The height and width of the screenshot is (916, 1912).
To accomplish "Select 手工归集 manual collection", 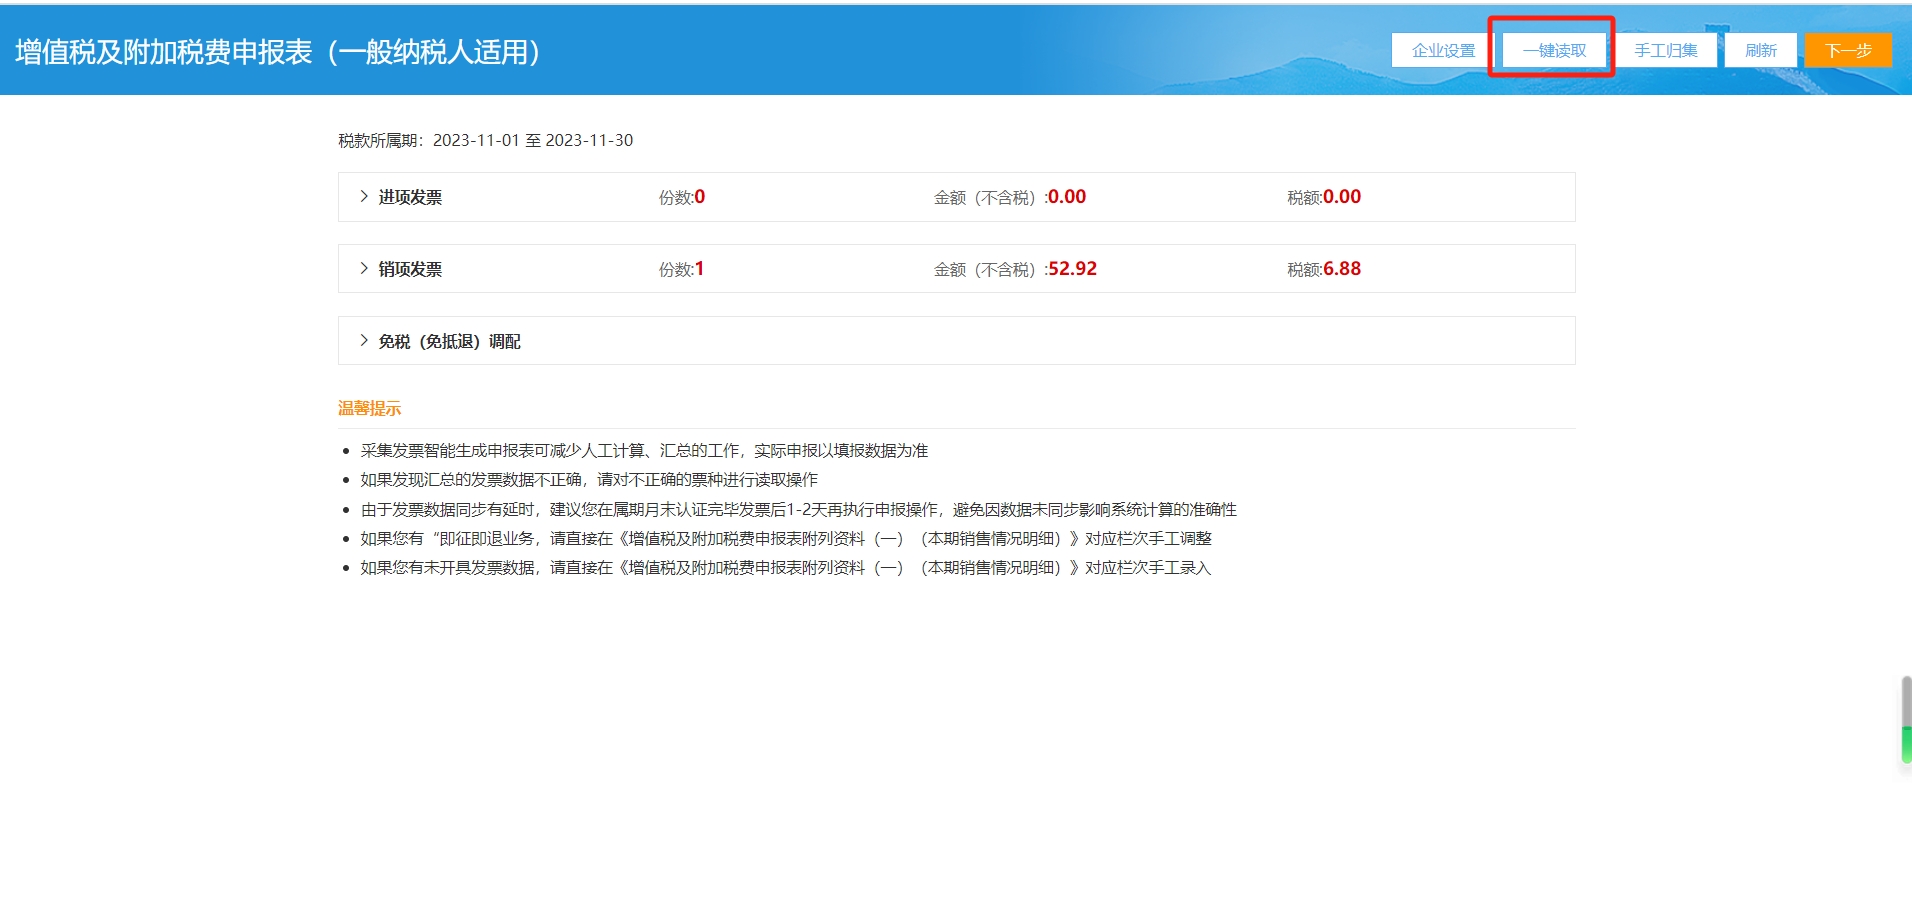I will coord(1665,50).
